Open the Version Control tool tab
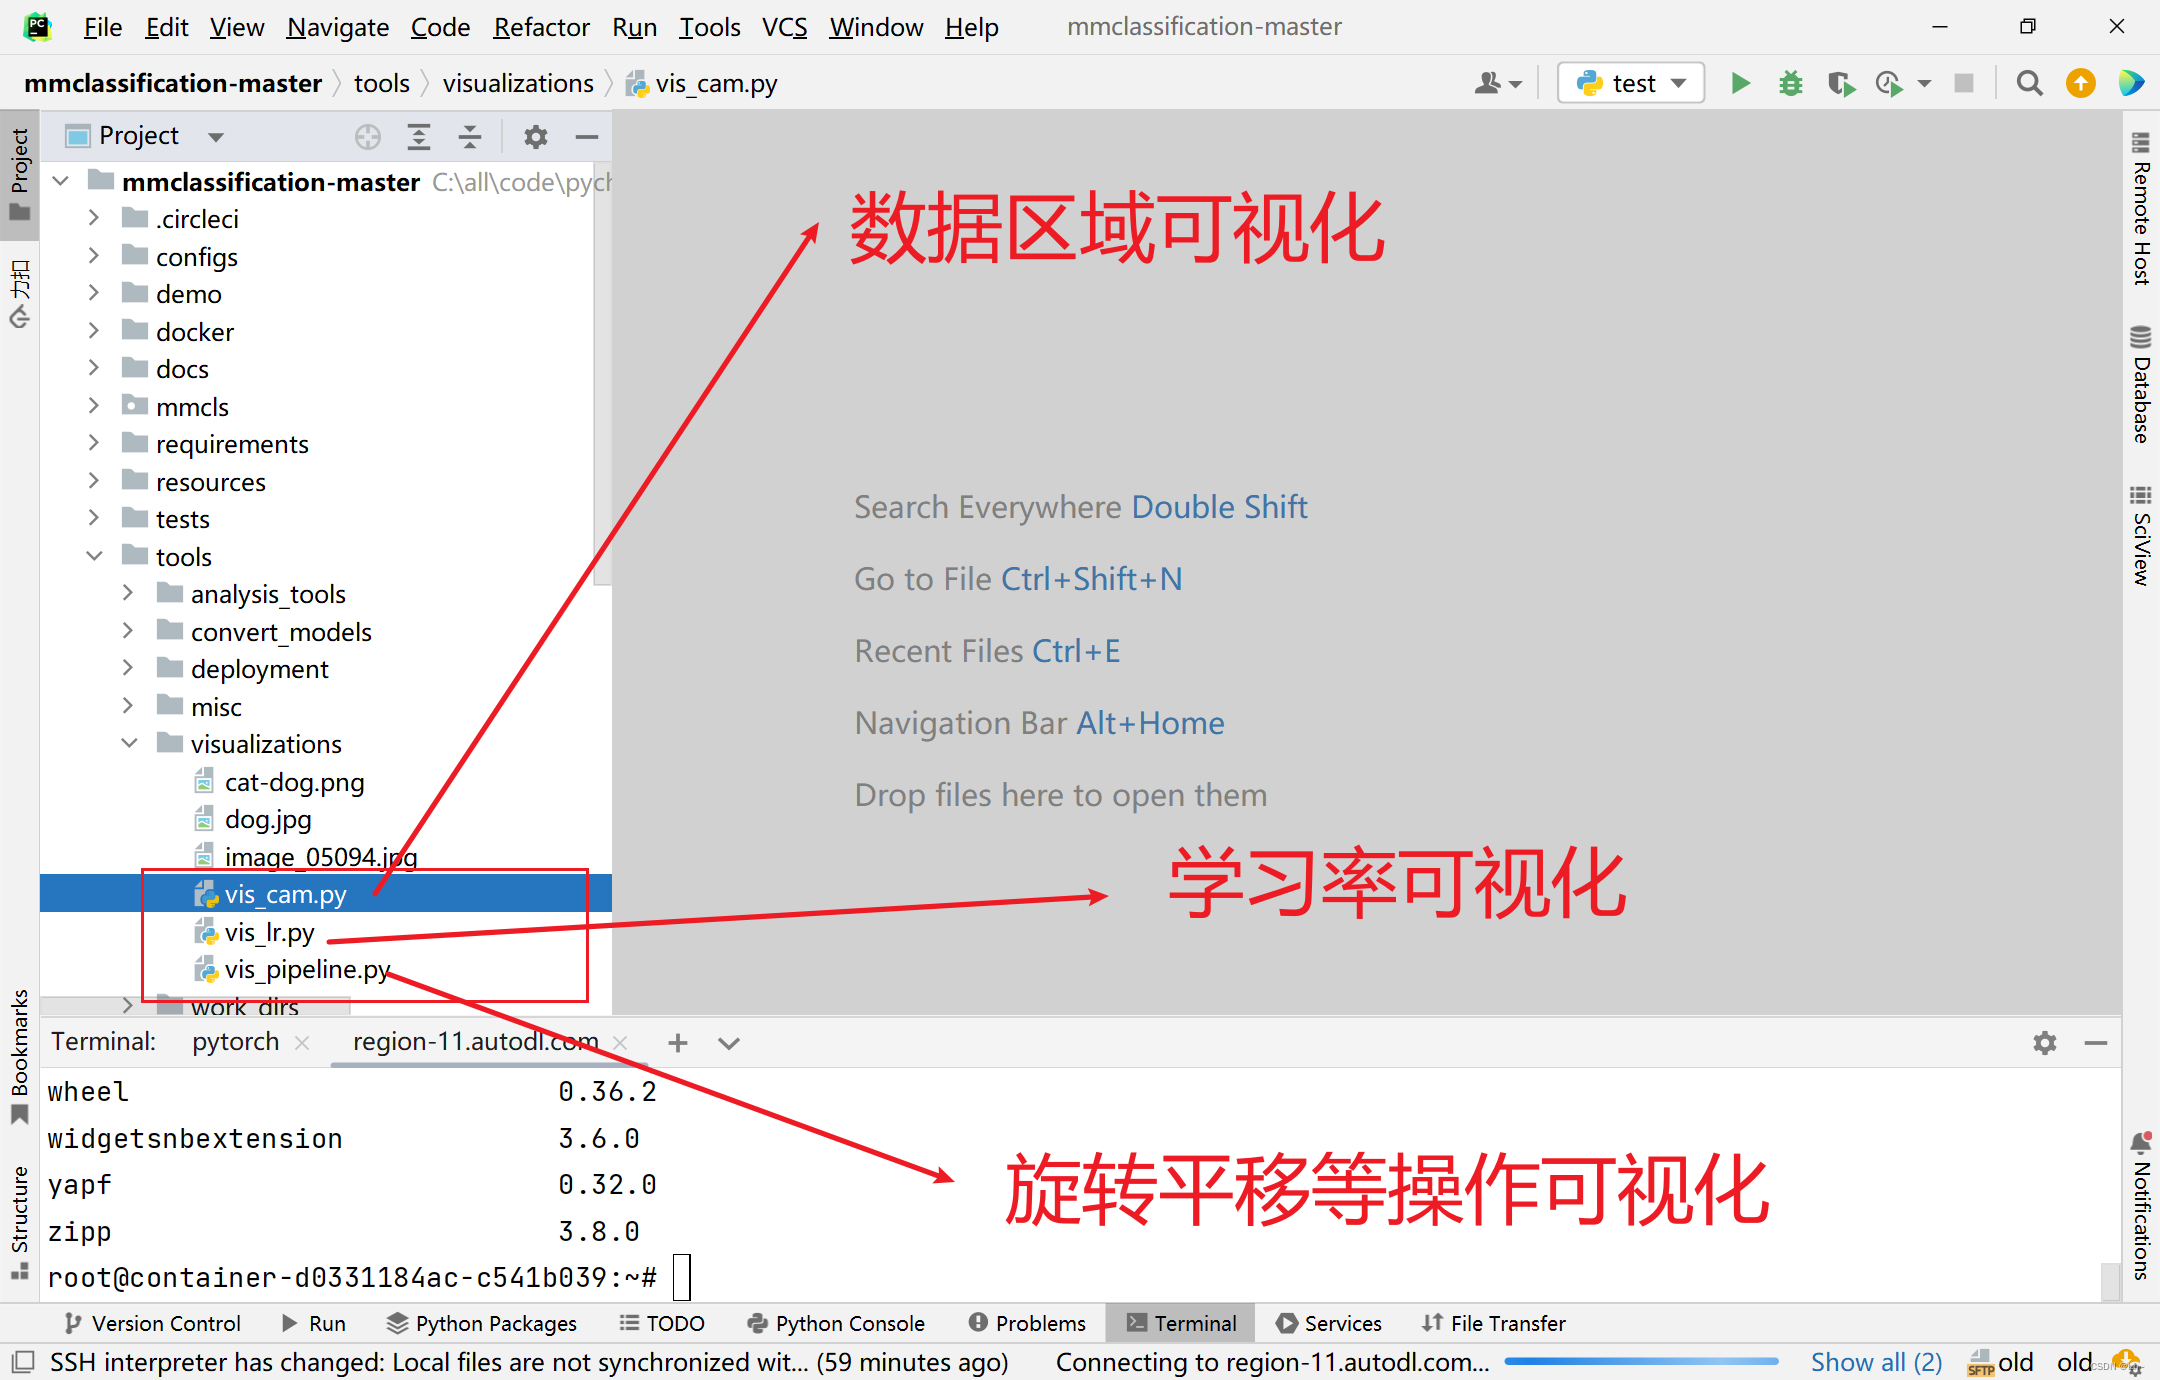Image resolution: width=2160 pixels, height=1380 pixels. coord(152,1323)
